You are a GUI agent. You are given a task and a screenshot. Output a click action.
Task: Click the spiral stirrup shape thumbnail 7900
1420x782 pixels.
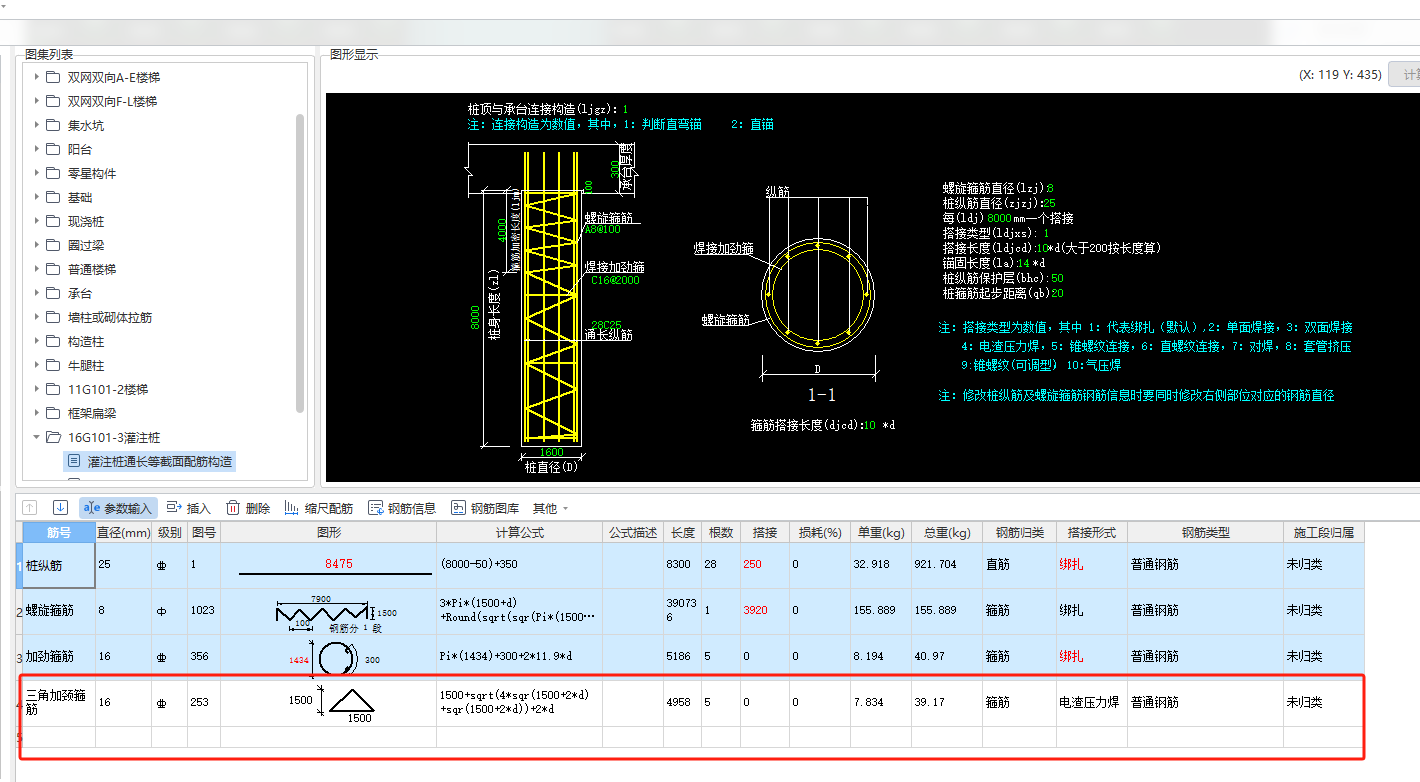pyautogui.click(x=328, y=611)
